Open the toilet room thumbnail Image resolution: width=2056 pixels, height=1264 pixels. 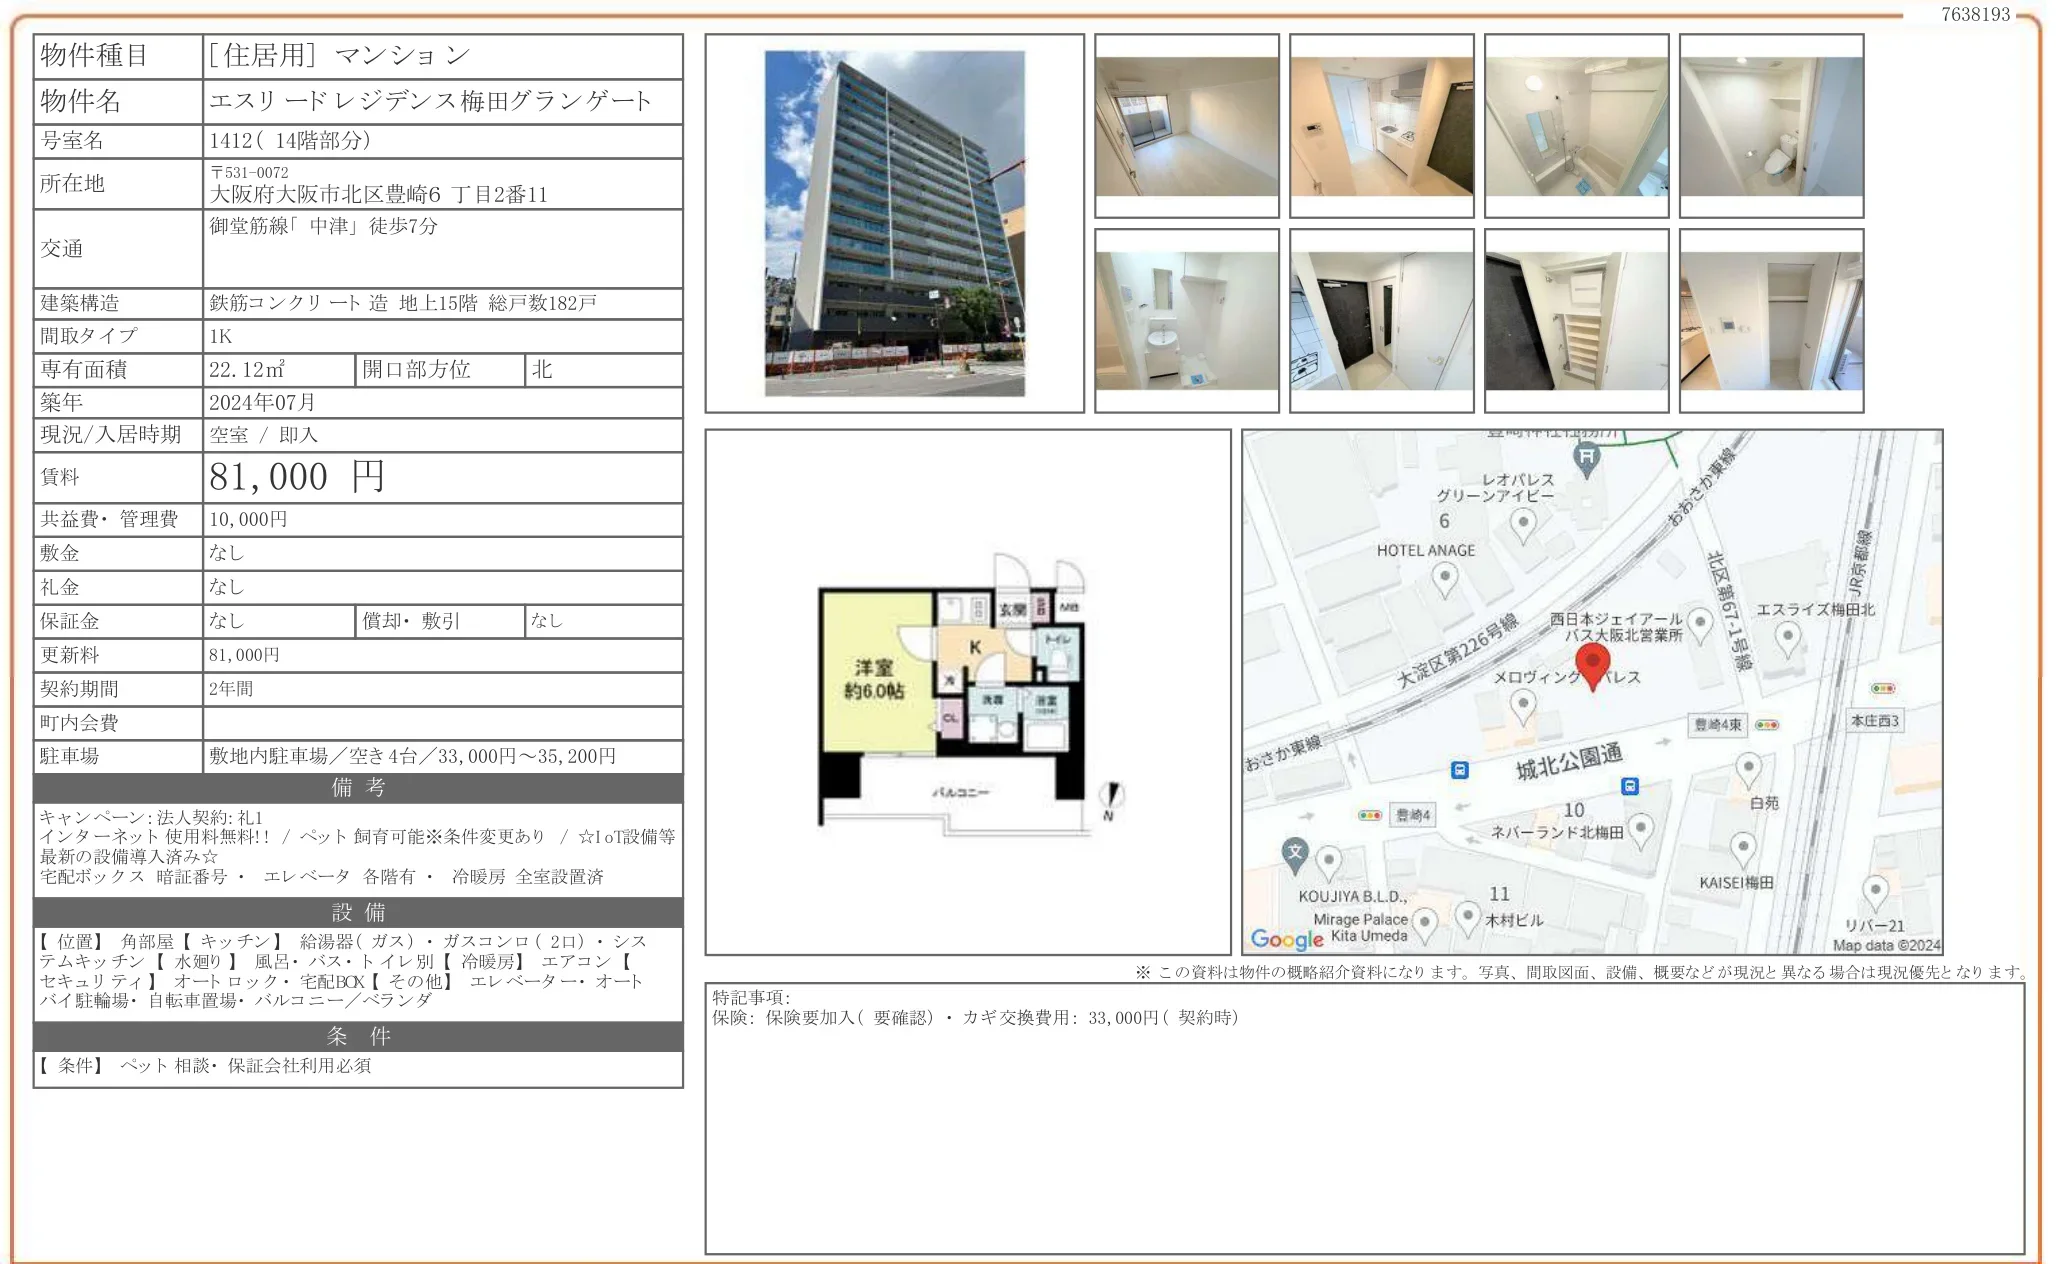pyautogui.click(x=1771, y=126)
